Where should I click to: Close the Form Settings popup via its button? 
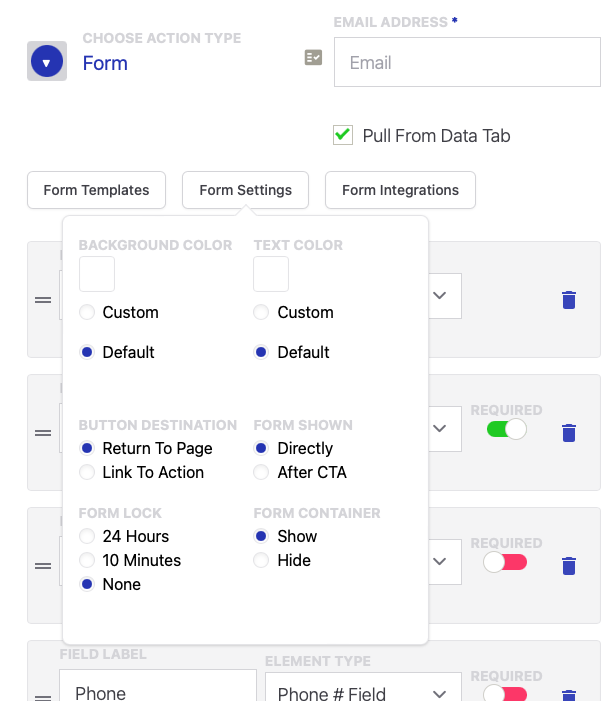coord(245,190)
